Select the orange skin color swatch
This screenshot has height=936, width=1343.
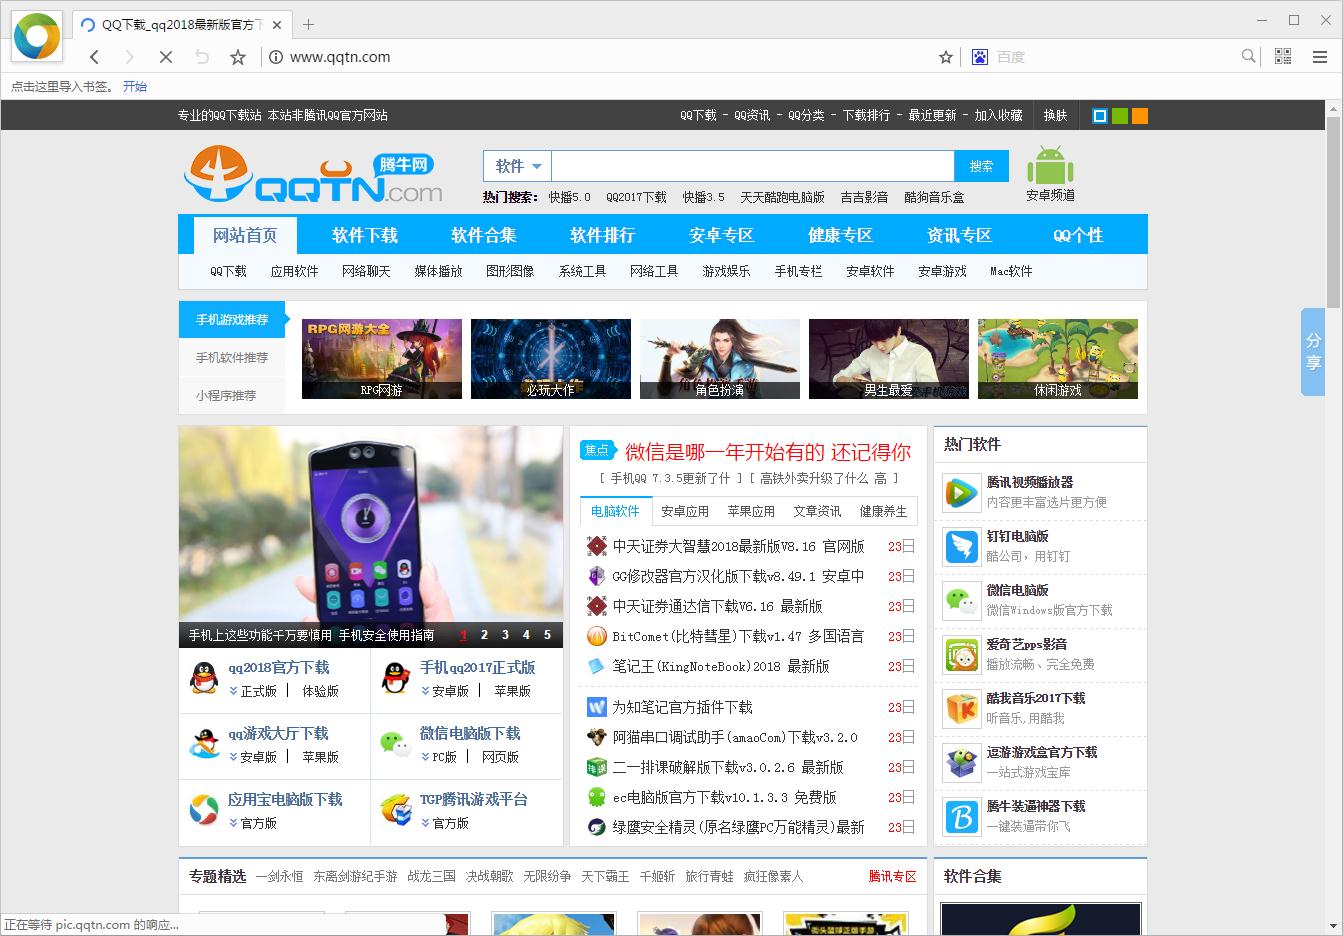(1140, 116)
